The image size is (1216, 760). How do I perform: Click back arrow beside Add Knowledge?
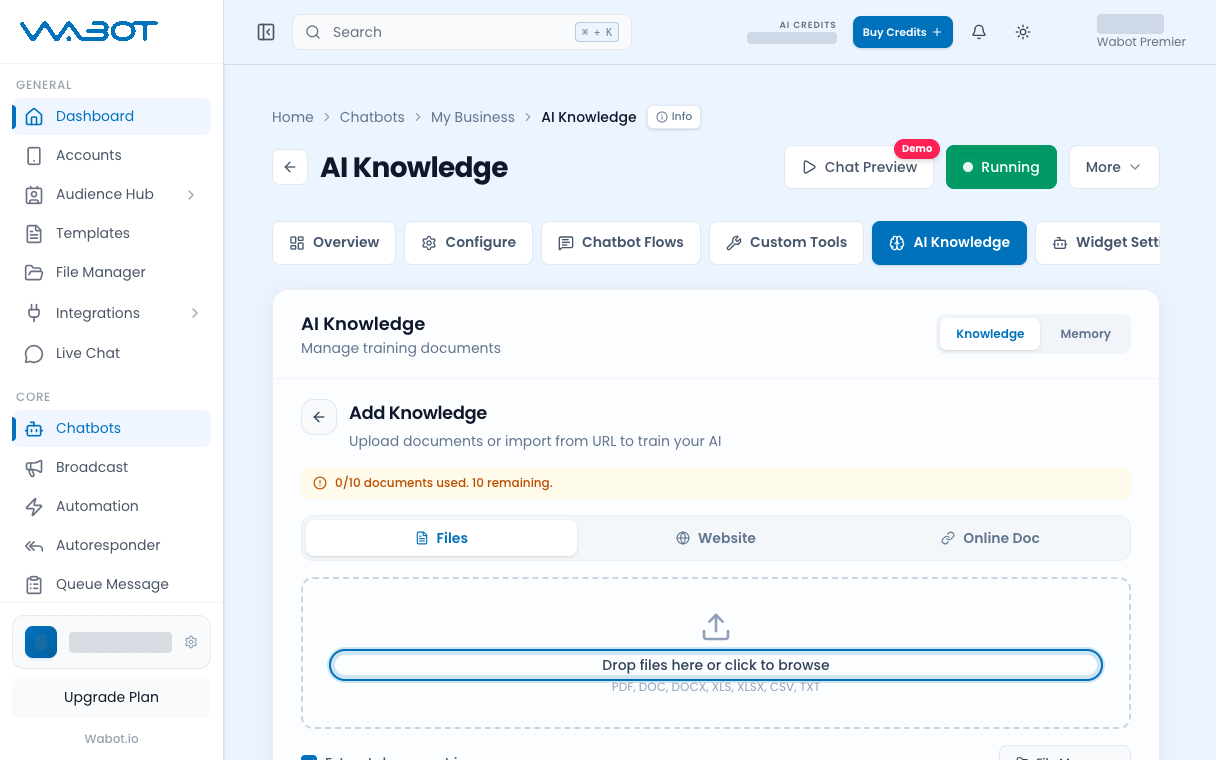[x=319, y=417]
